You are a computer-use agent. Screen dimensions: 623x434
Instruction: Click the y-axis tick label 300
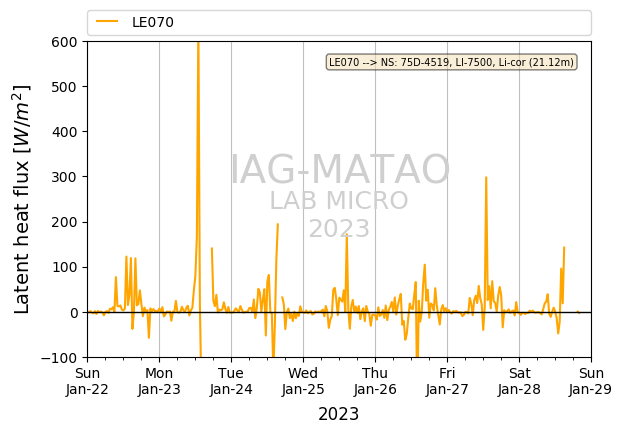[64, 177]
